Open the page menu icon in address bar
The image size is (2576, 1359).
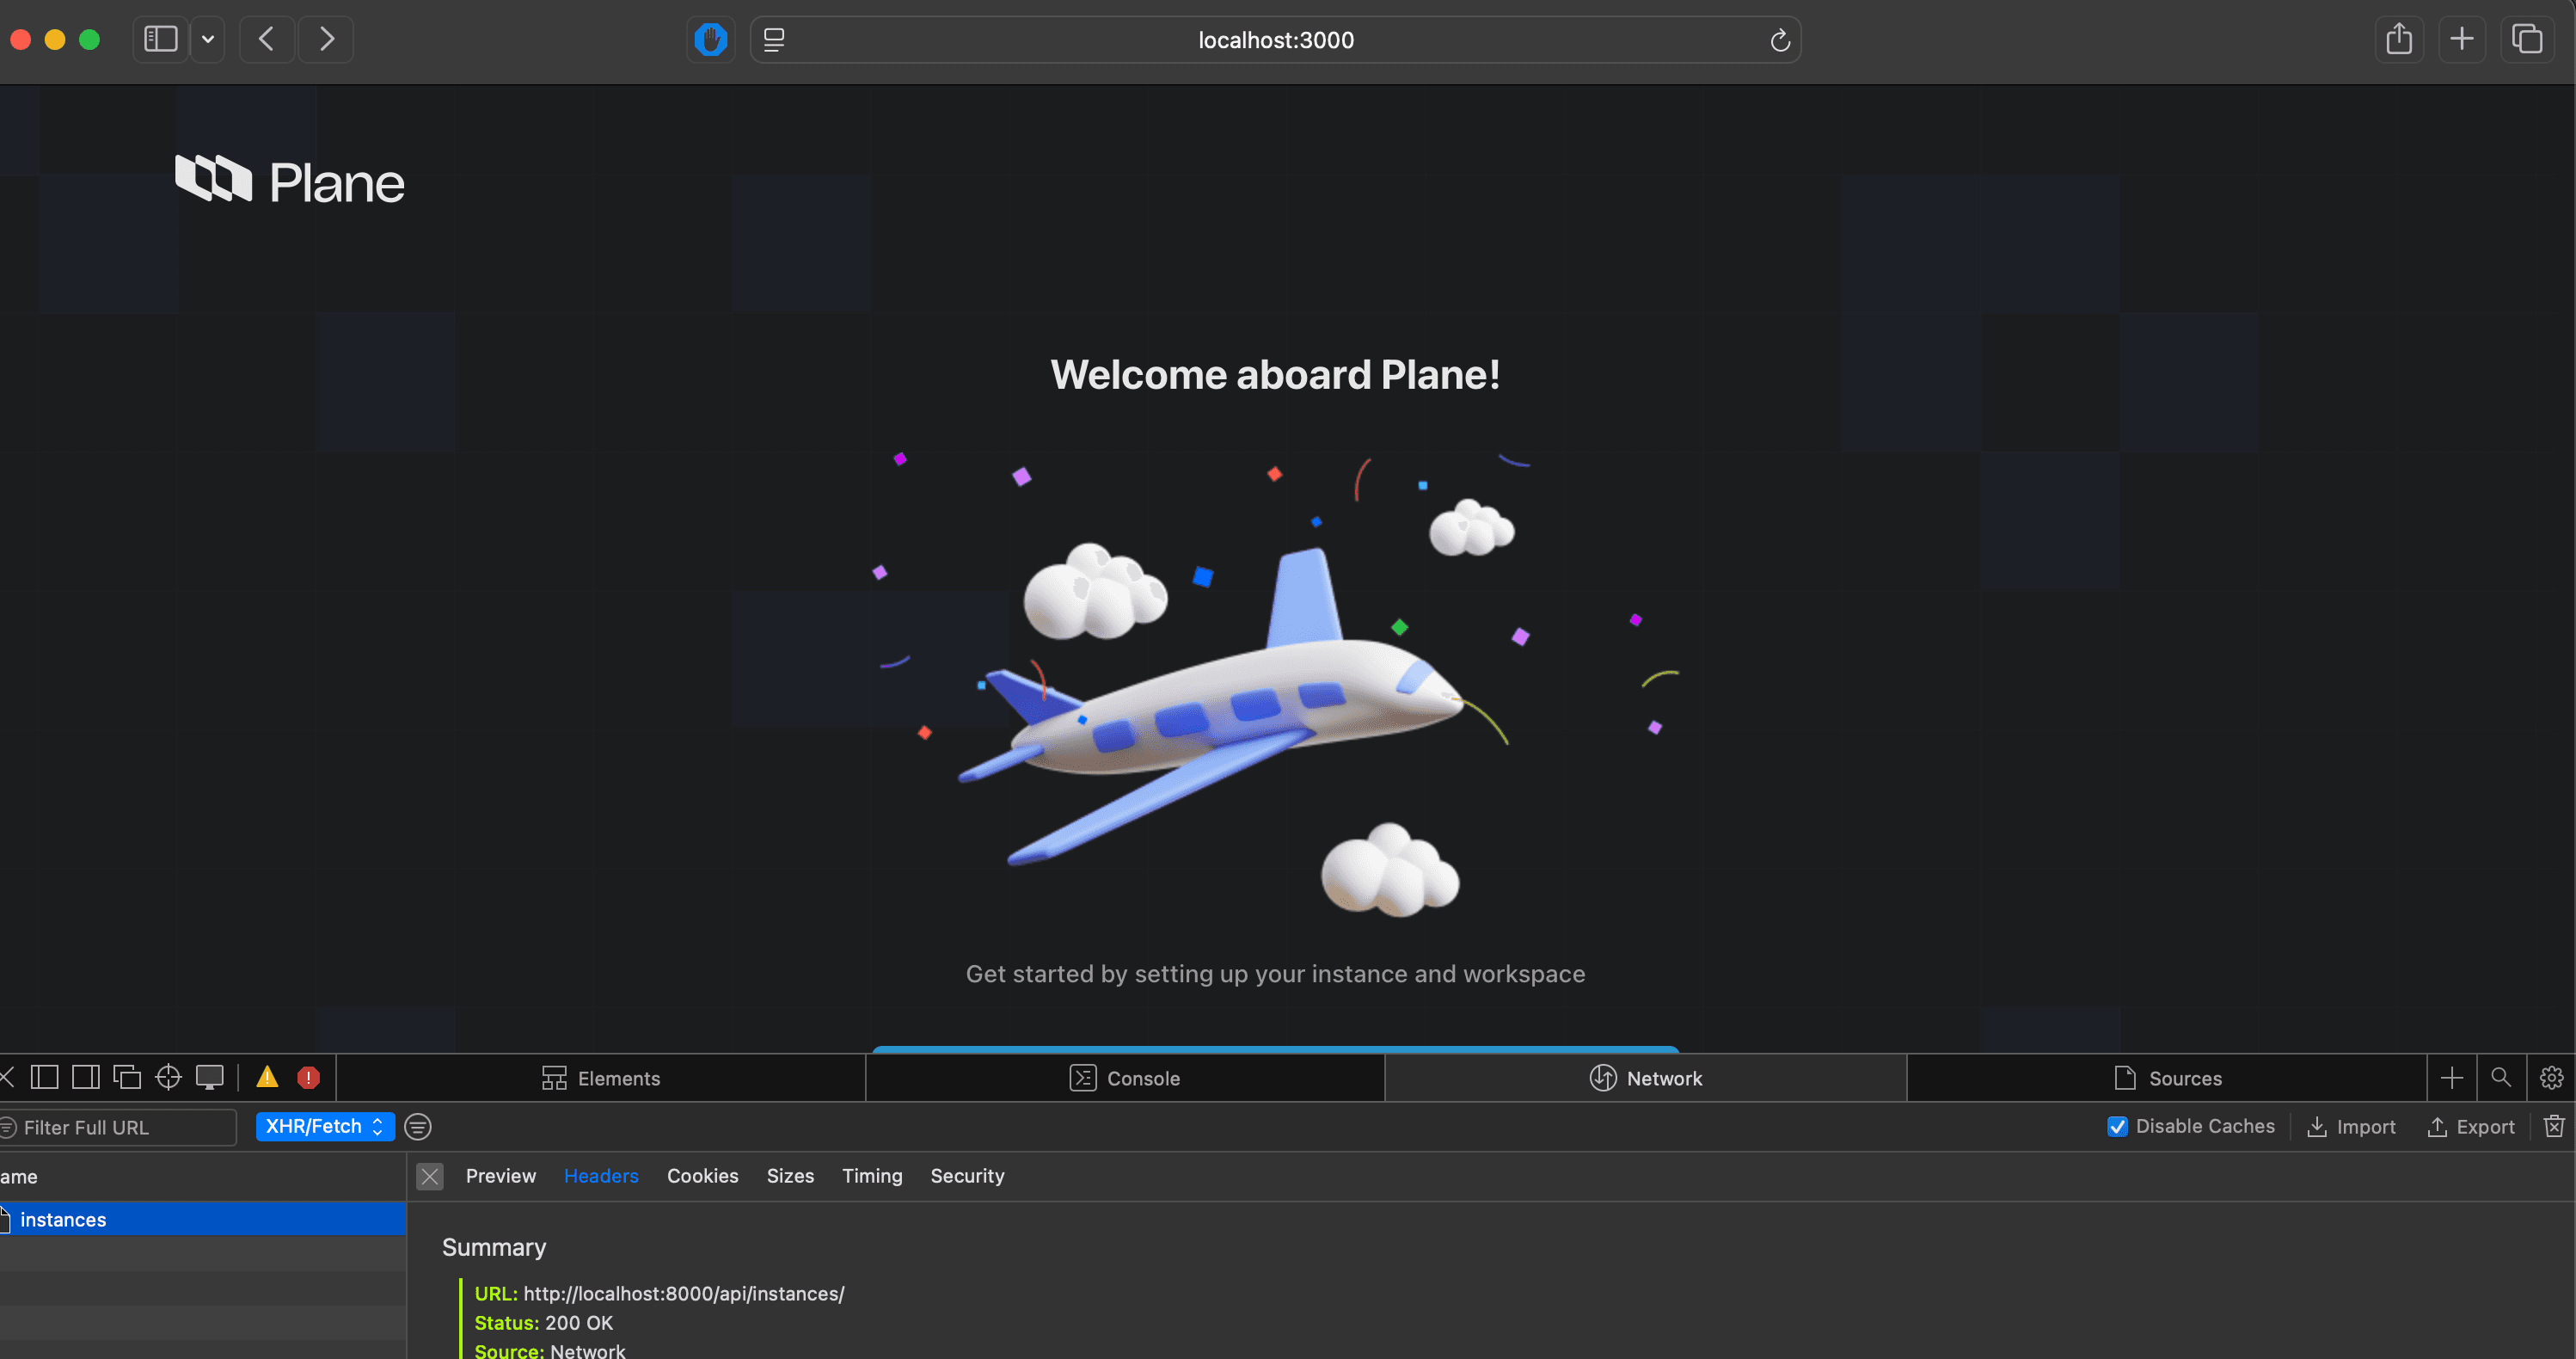[774, 40]
